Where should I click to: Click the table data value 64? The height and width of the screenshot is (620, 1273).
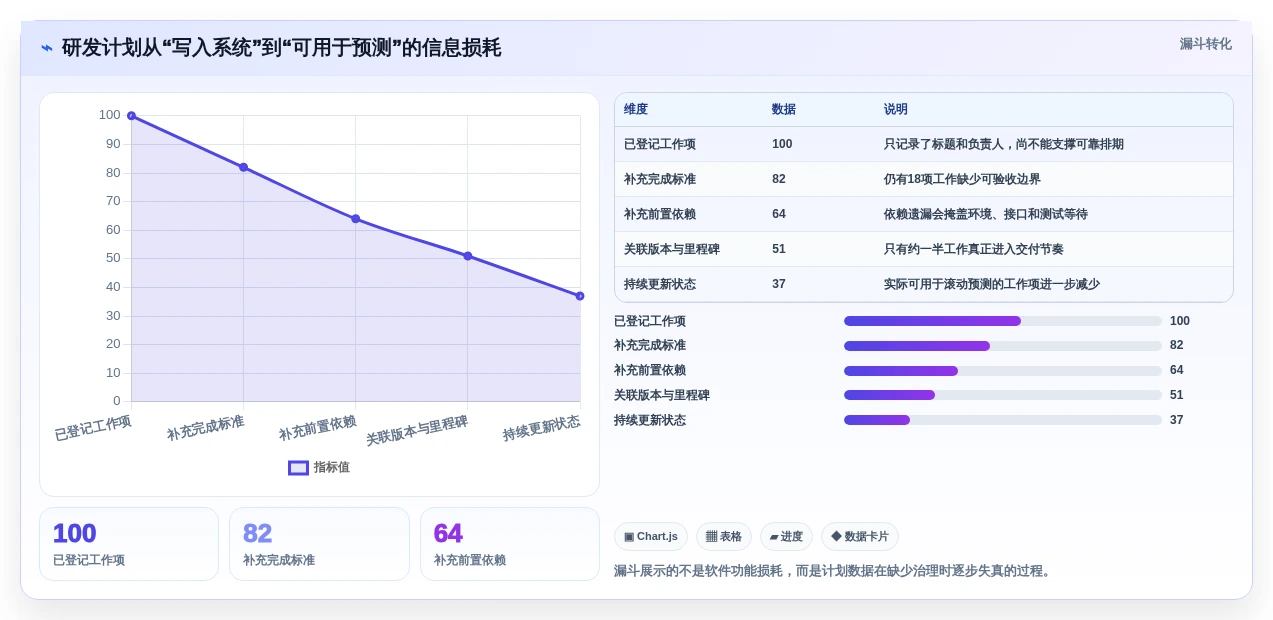(x=779, y=214)
